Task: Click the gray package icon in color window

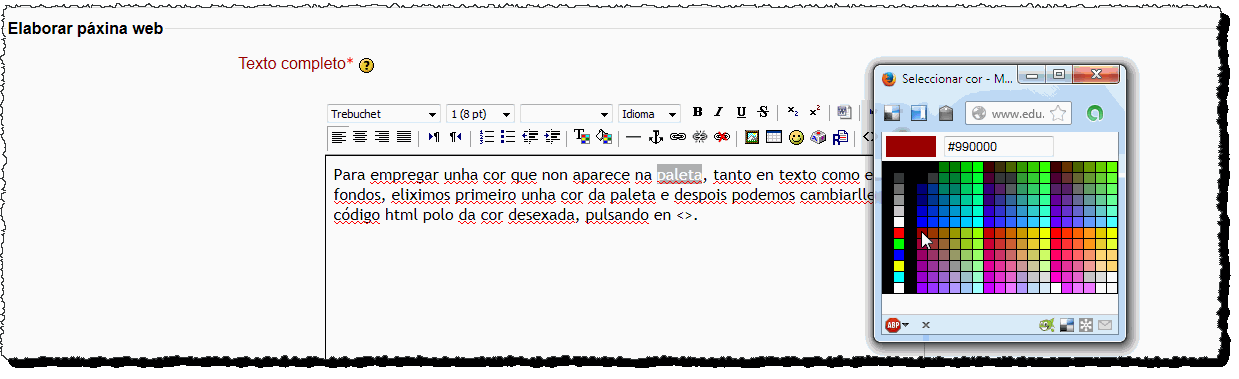Action: click(945, 113)
